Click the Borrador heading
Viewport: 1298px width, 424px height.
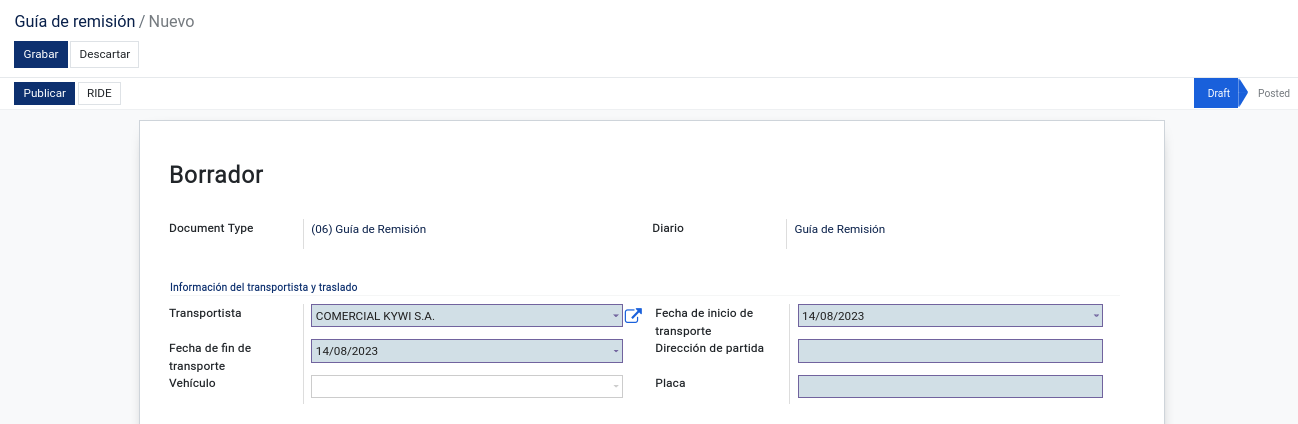click(x=216, y=175)
